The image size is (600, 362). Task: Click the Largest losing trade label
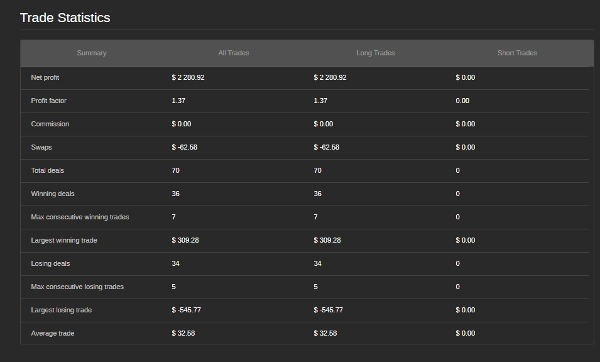[x=61, y=310]
